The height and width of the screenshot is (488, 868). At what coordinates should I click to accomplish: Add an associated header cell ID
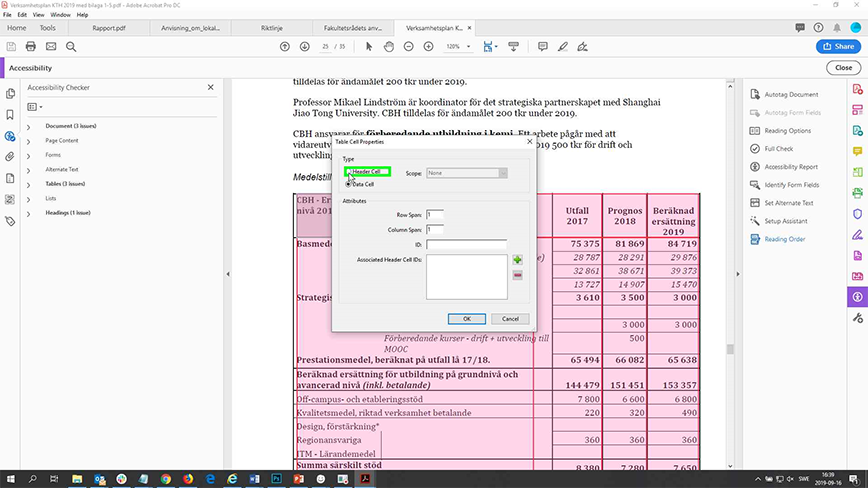click(x=517, y=260)
